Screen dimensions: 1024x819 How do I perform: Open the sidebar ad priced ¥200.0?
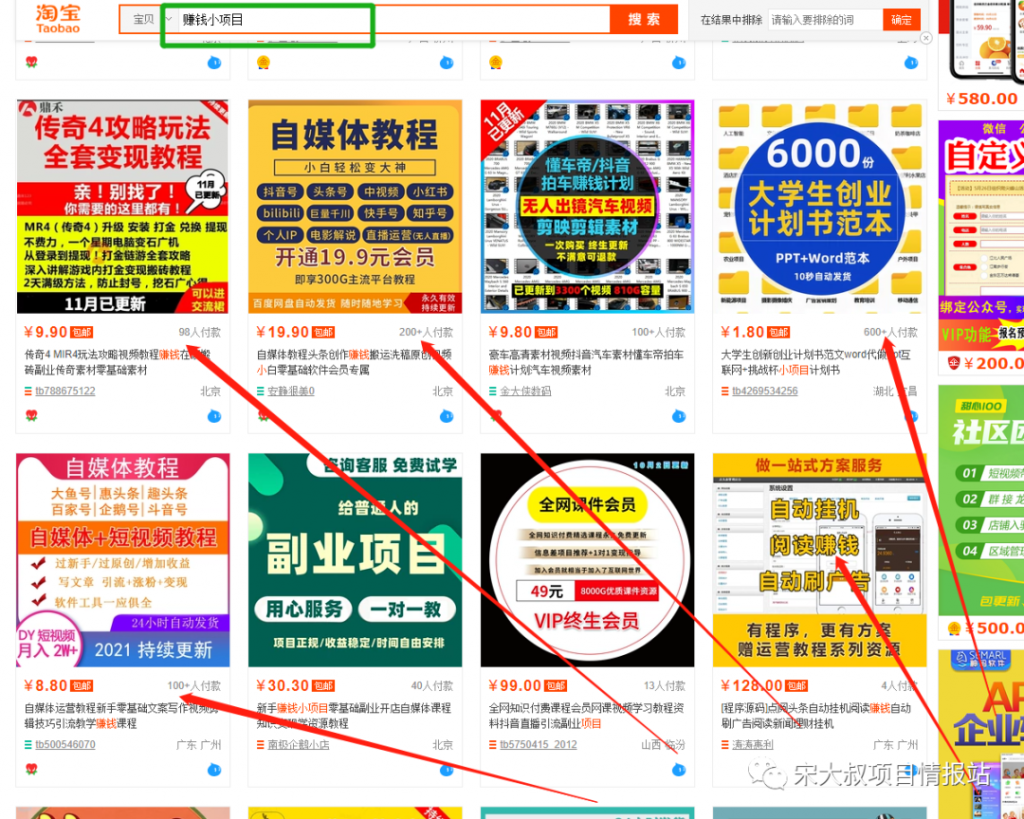click(981, 248)
